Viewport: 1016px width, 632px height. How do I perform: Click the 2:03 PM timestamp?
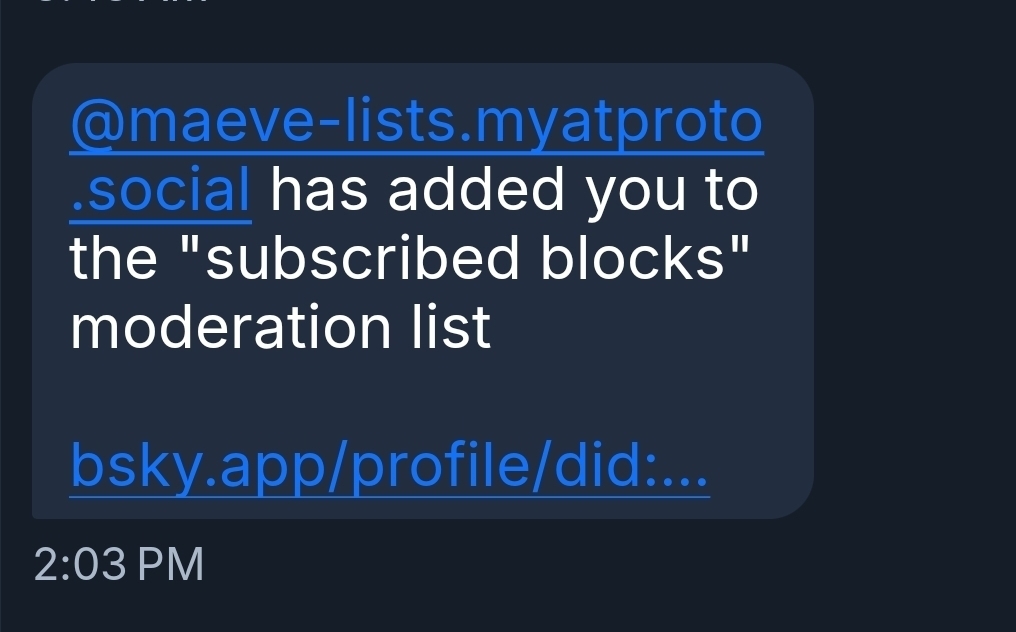(x=119, y=565)
